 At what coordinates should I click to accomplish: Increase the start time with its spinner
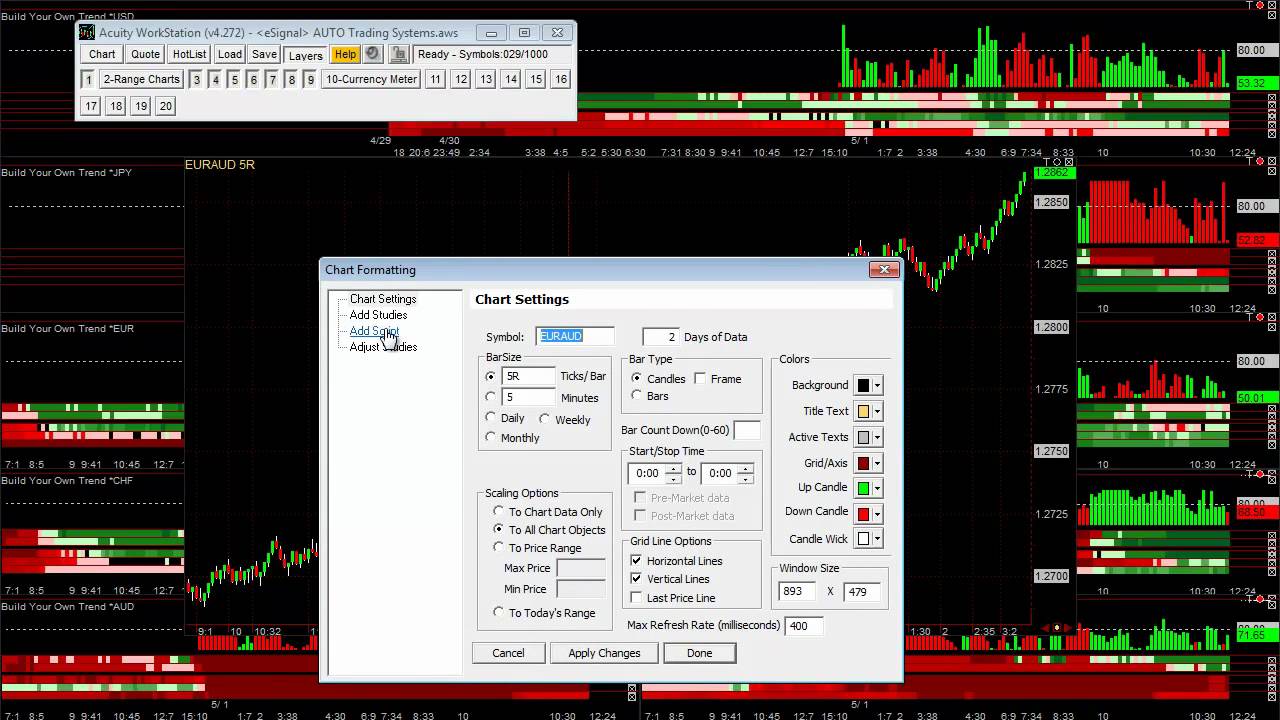point(673,468)
